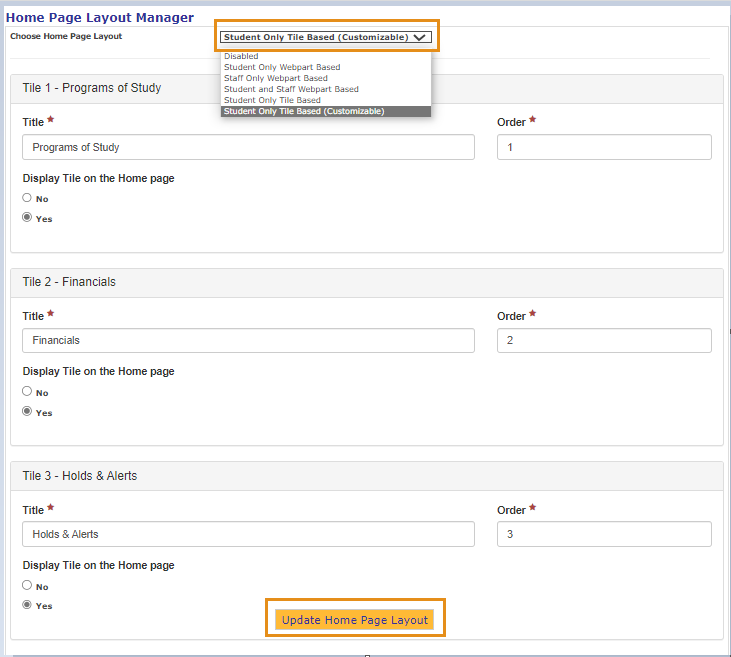Choose Student Only Tile Based option
The height and width of the screenshot is (657, 731).
pyautogui.click(x=272, y=100)
